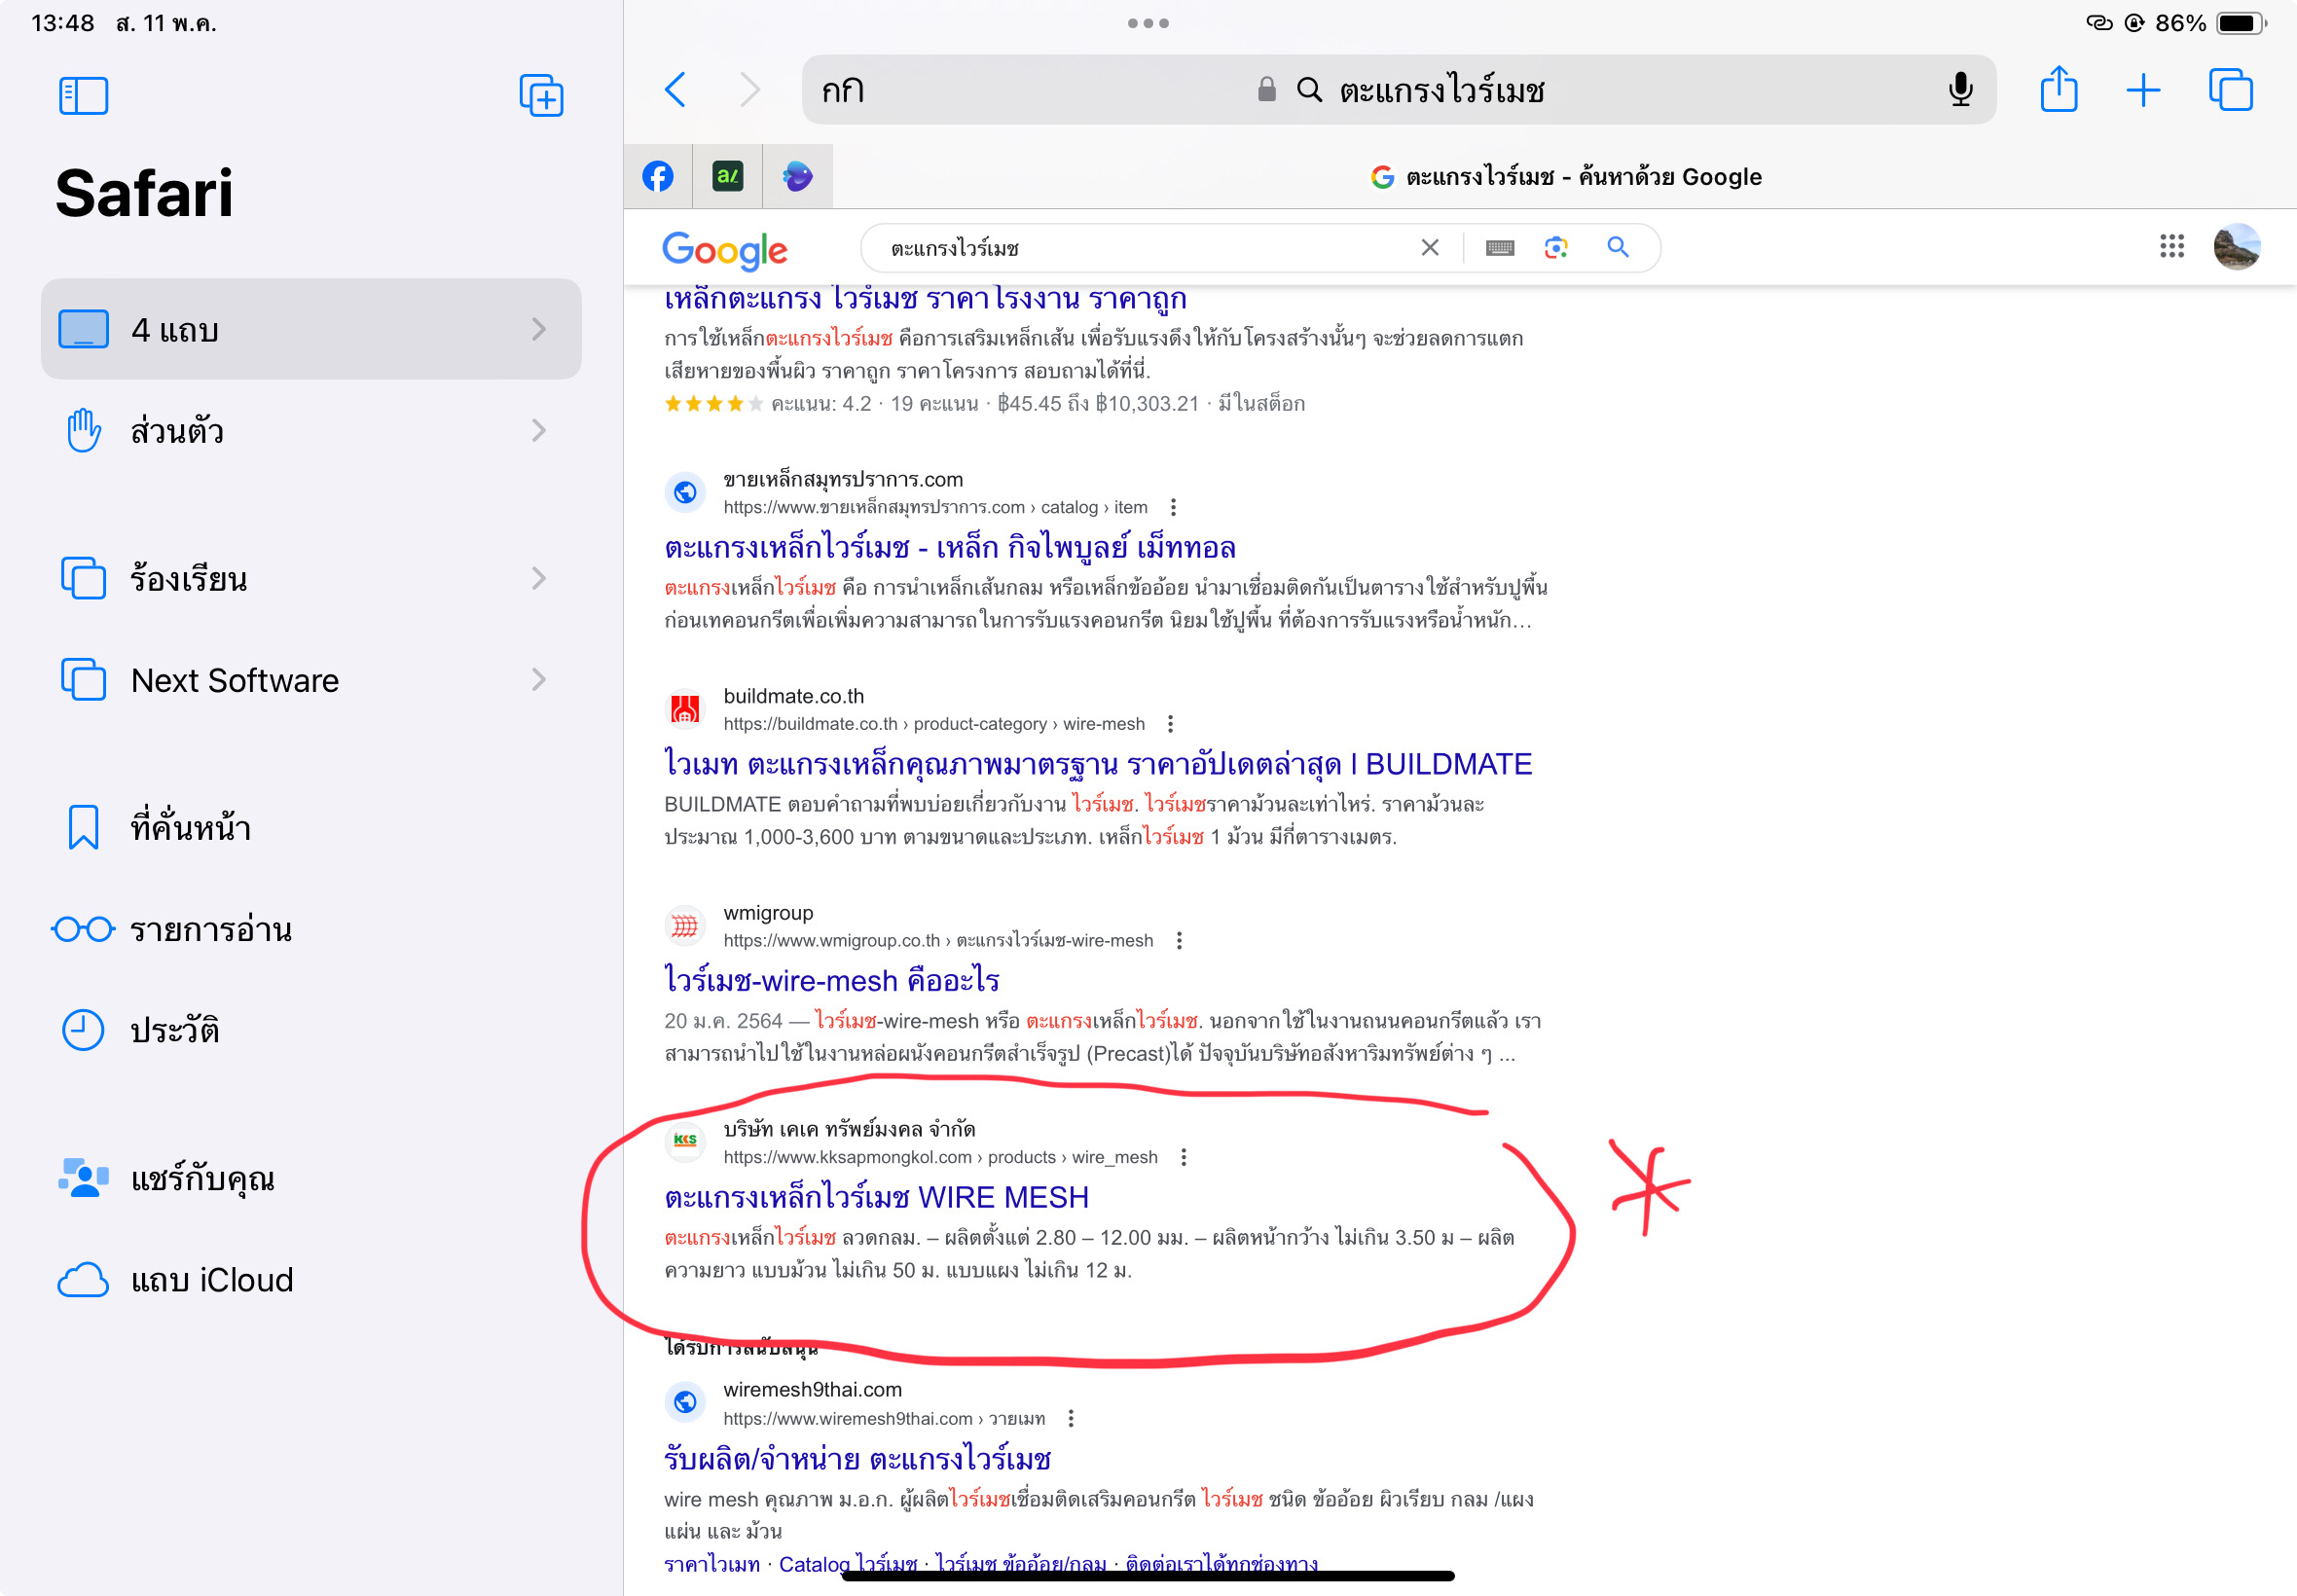Open the ที่คั่นหน้า bookmarks item
2297x1596 pixels.
point(190,828)
